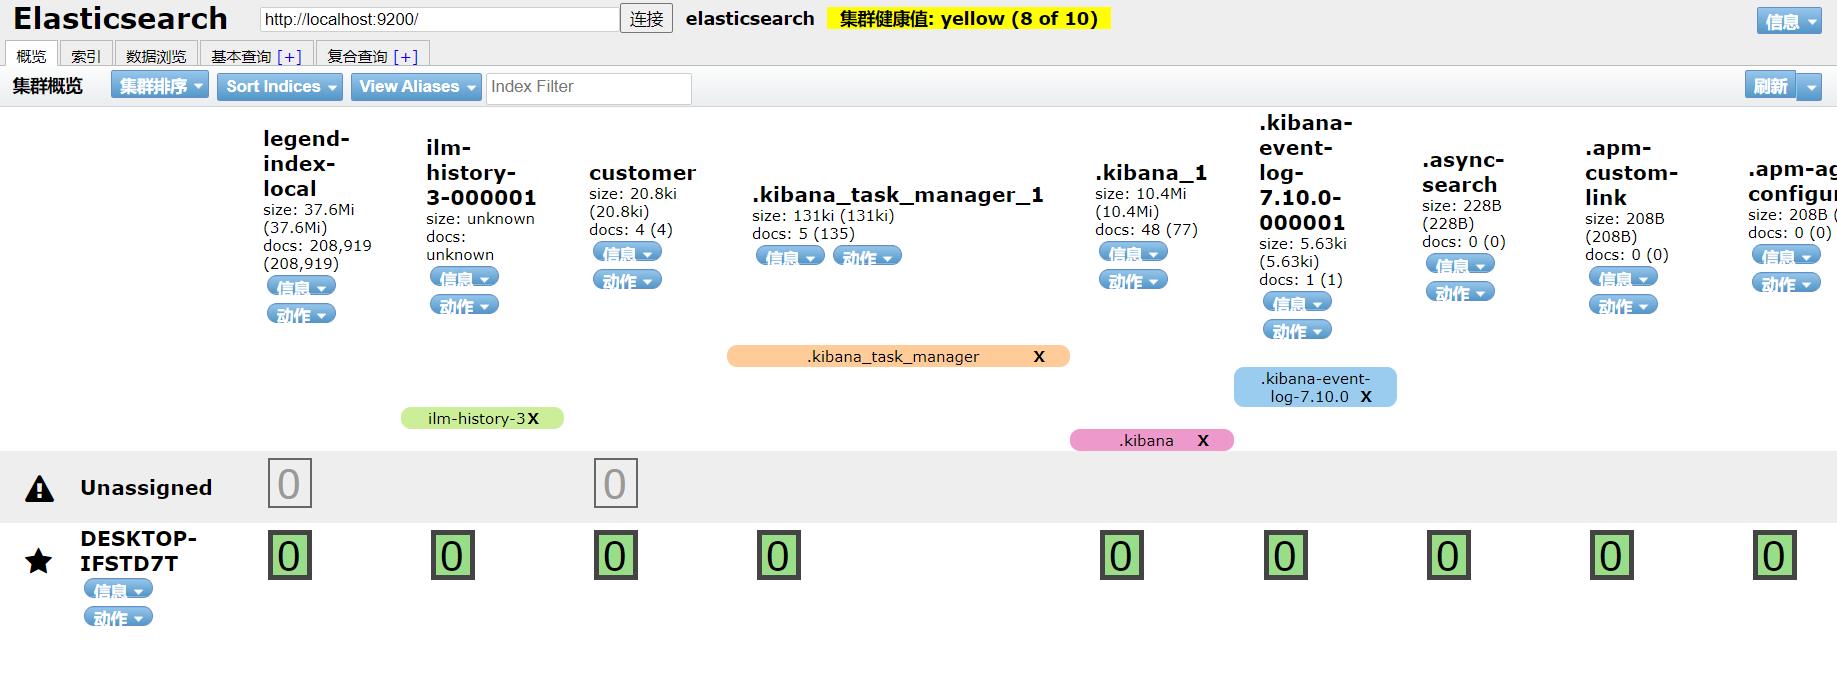Click the .kibana_task_manager_1 index name
This screenshot has height=688, width=1837.
click(x=897, y=195)
